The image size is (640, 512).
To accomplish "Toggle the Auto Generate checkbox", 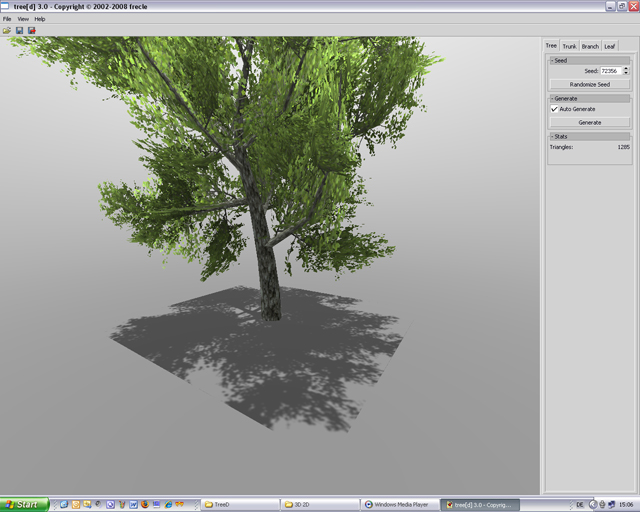I will tap(555, 109).
